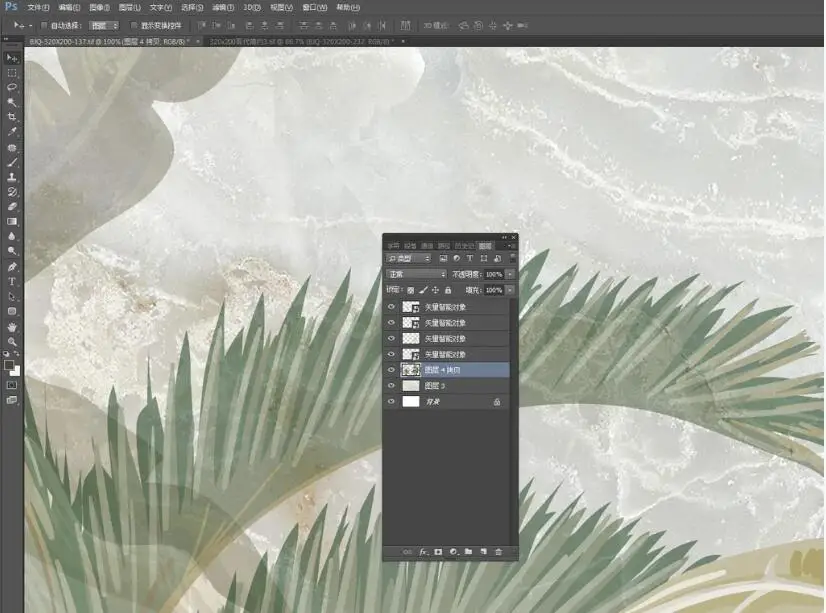This screenshot has width=826, height=613.
Task: Add a layer style with fx button
Action: point(423,552)
